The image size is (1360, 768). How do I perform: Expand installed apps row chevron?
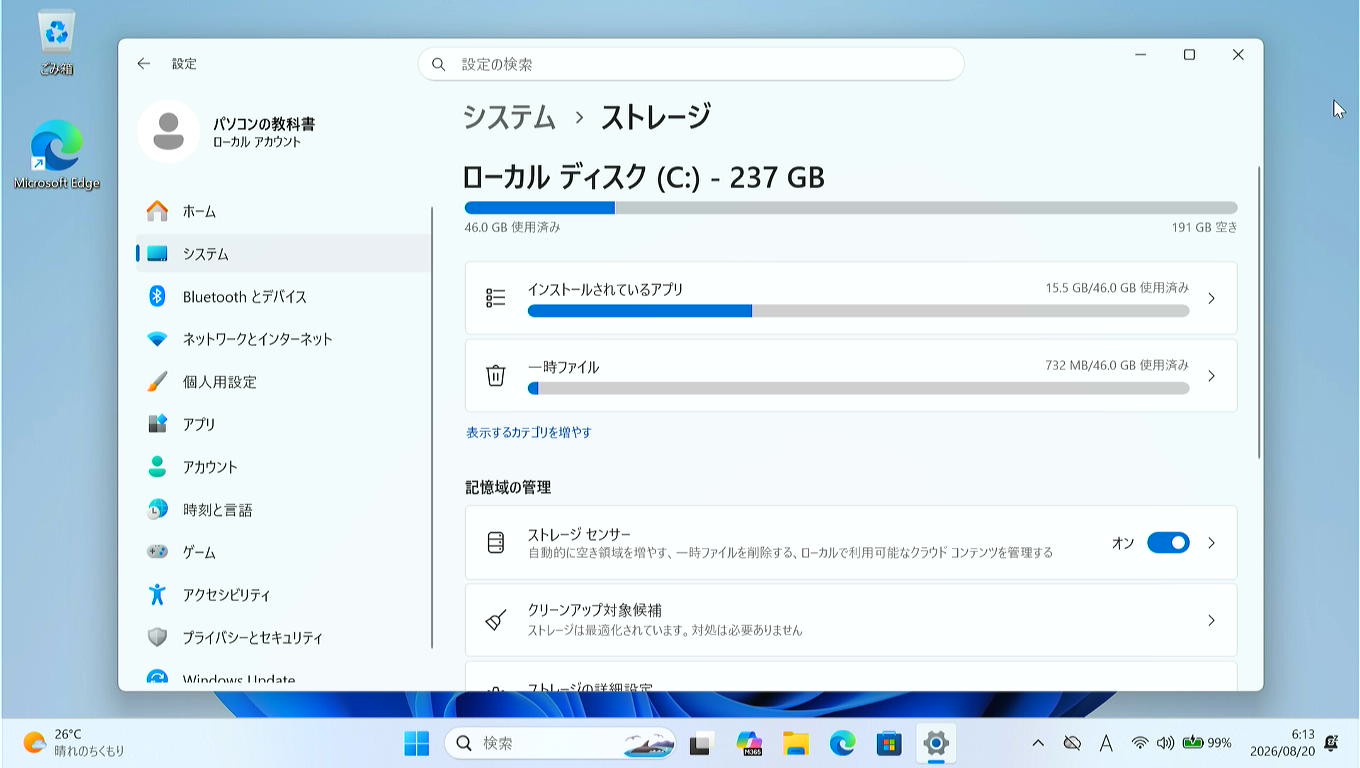pyautogui.click(x=1211, y=298)
